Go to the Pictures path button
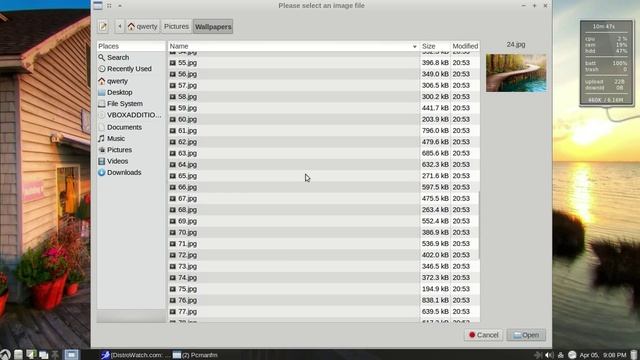Image resolution: width=640 pixels, height=360 pixels. (x=176, y=27)
